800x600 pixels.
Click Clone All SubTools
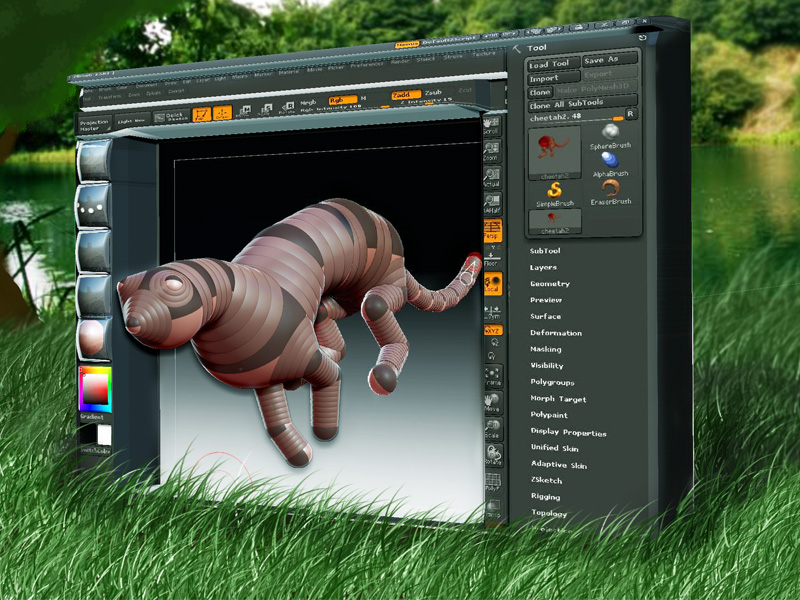click(x=582, y=103)
